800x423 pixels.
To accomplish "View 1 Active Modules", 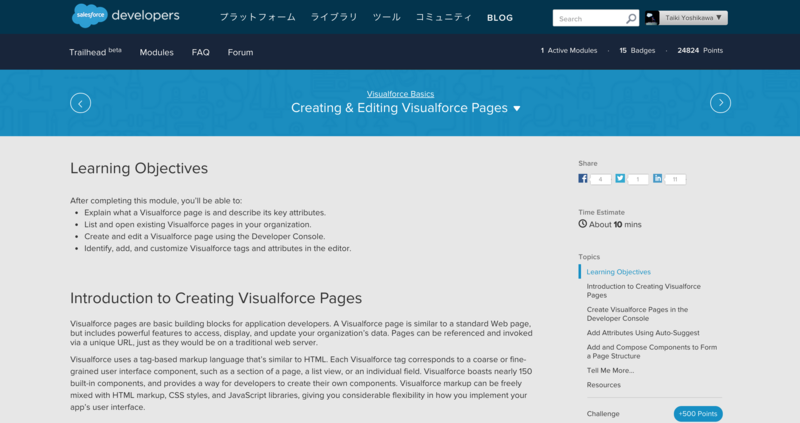I will point(569,51).
